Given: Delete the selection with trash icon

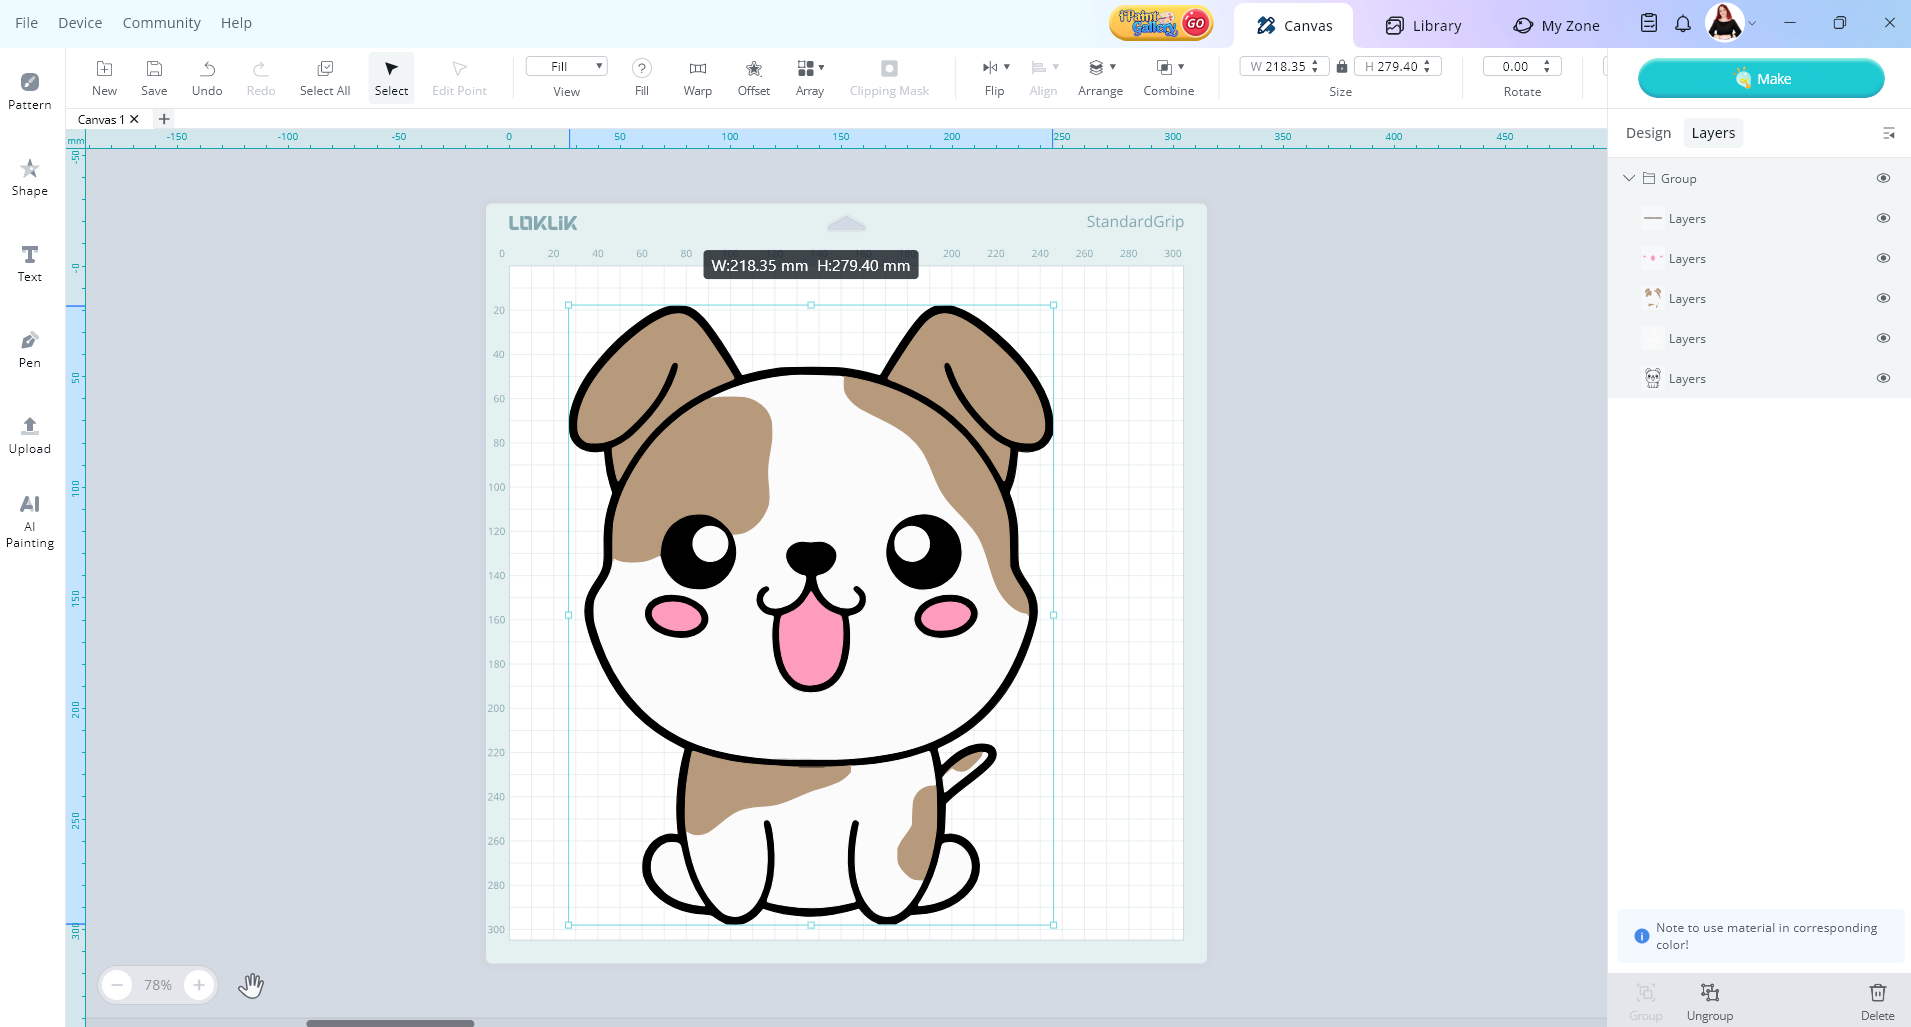Looking at the screenshot, I should click(x=1877, y=1000).
